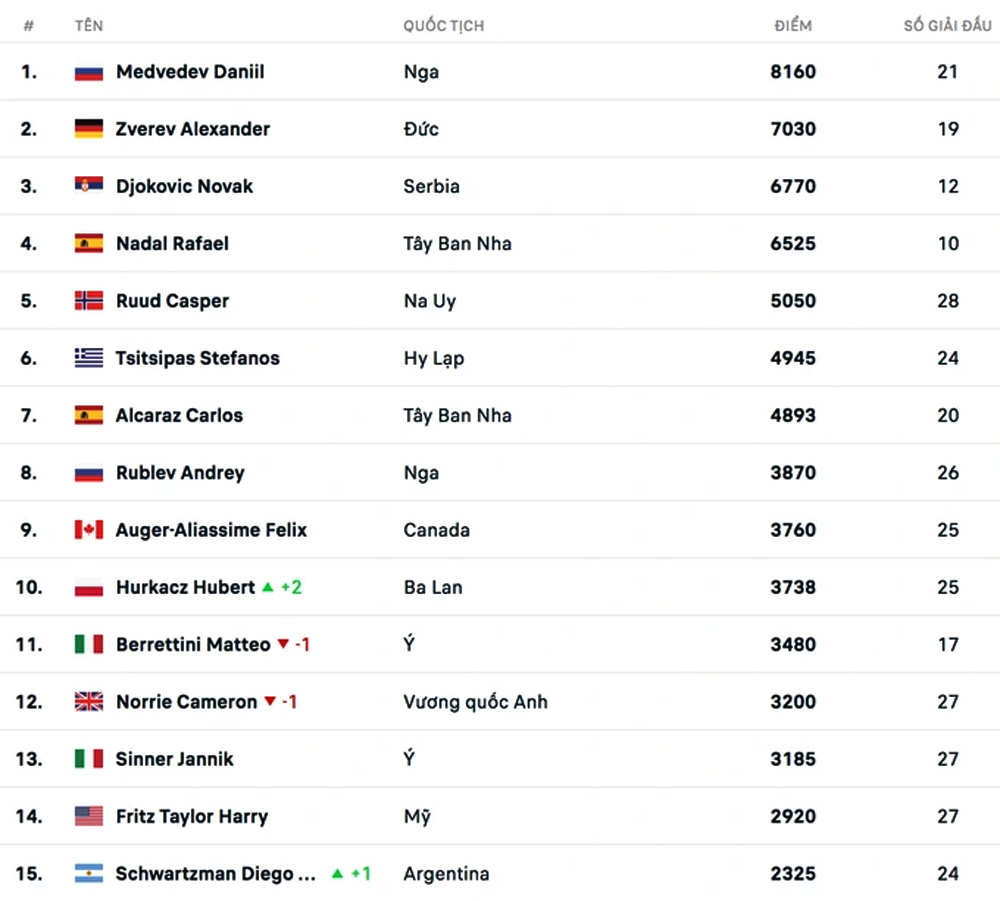Click the QUỐC TỊCH column header
The width and height of the screenshot is (1000, 901).
pyautogui.click(x=444, y=26)
